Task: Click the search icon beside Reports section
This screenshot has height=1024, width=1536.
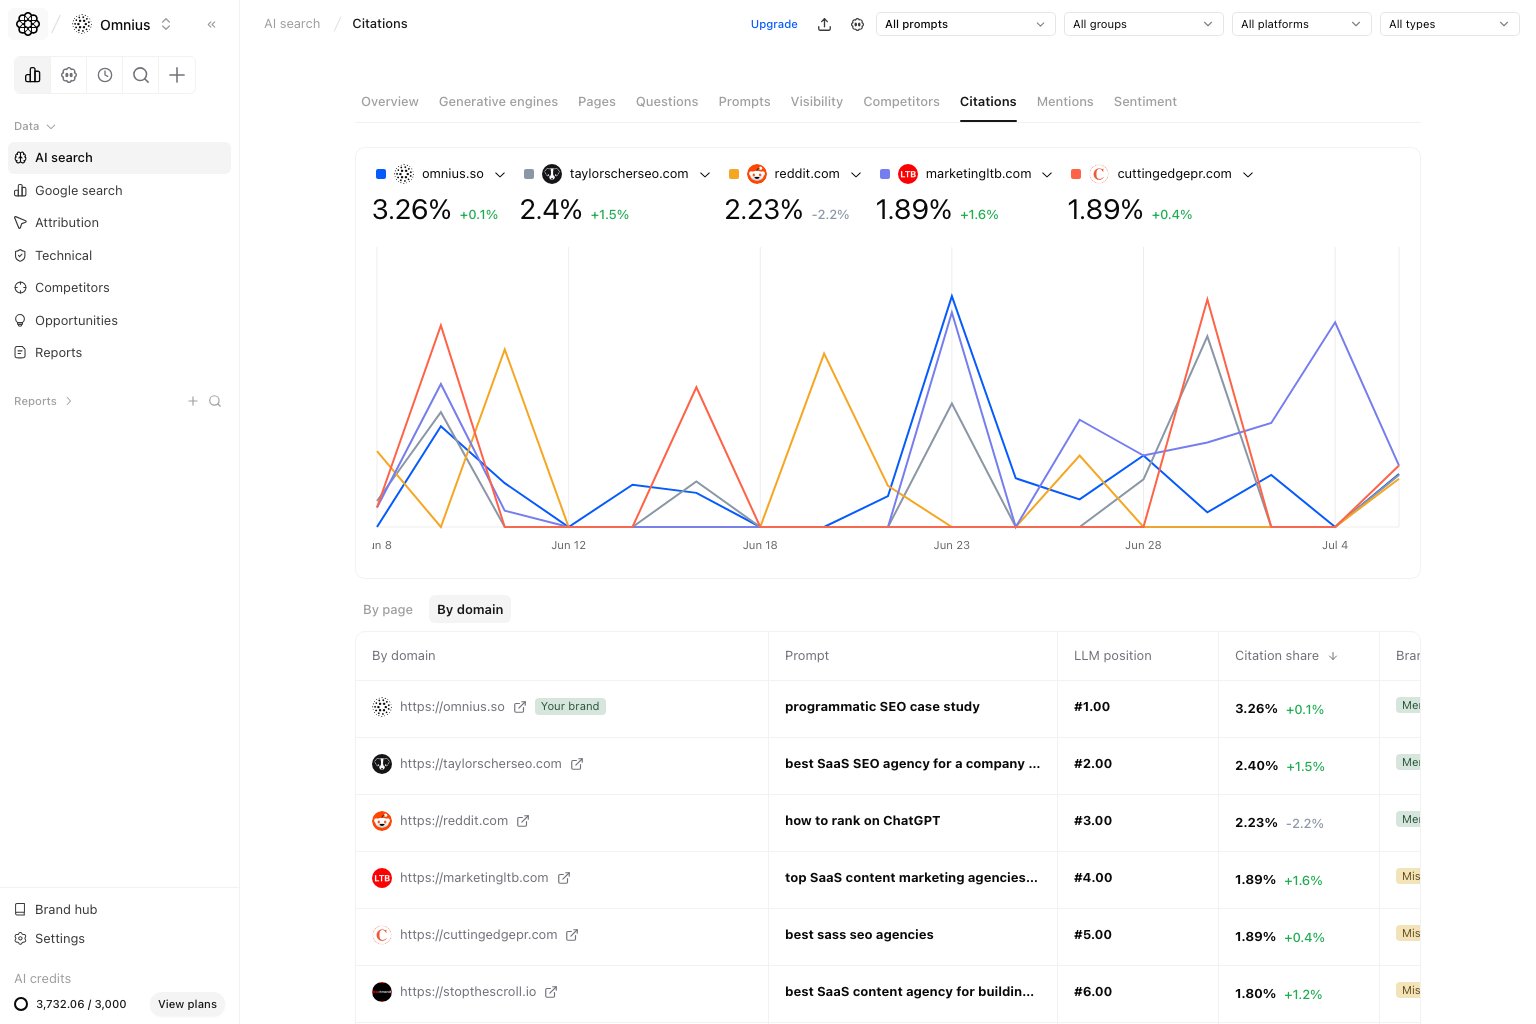Action: coord(215,401)
